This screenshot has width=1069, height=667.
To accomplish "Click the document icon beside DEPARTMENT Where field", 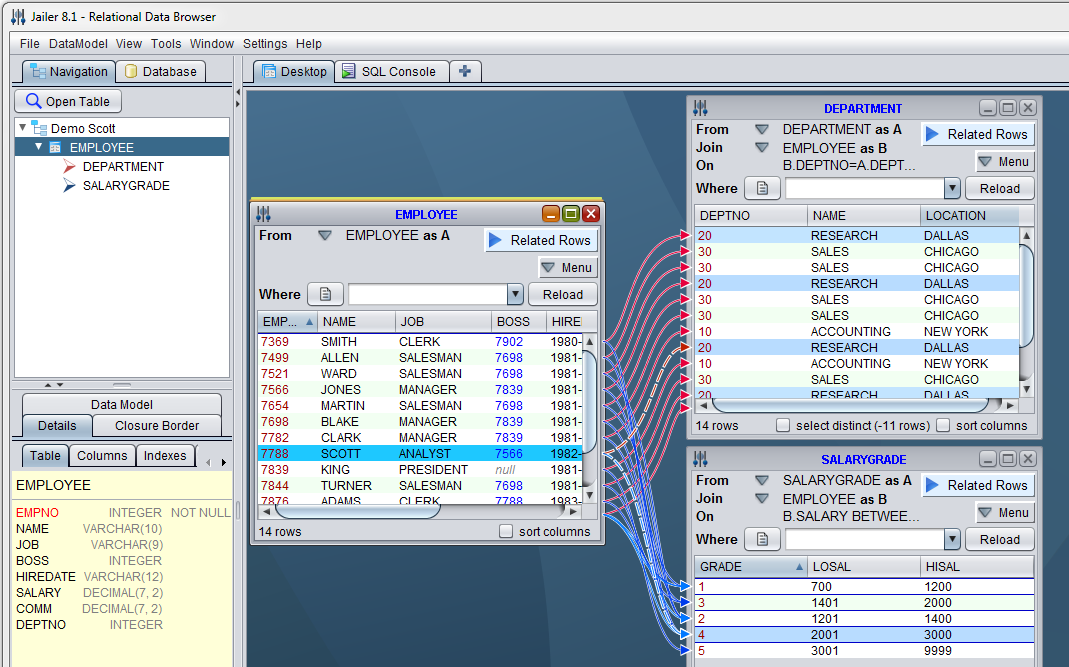I will pos(762,188).
